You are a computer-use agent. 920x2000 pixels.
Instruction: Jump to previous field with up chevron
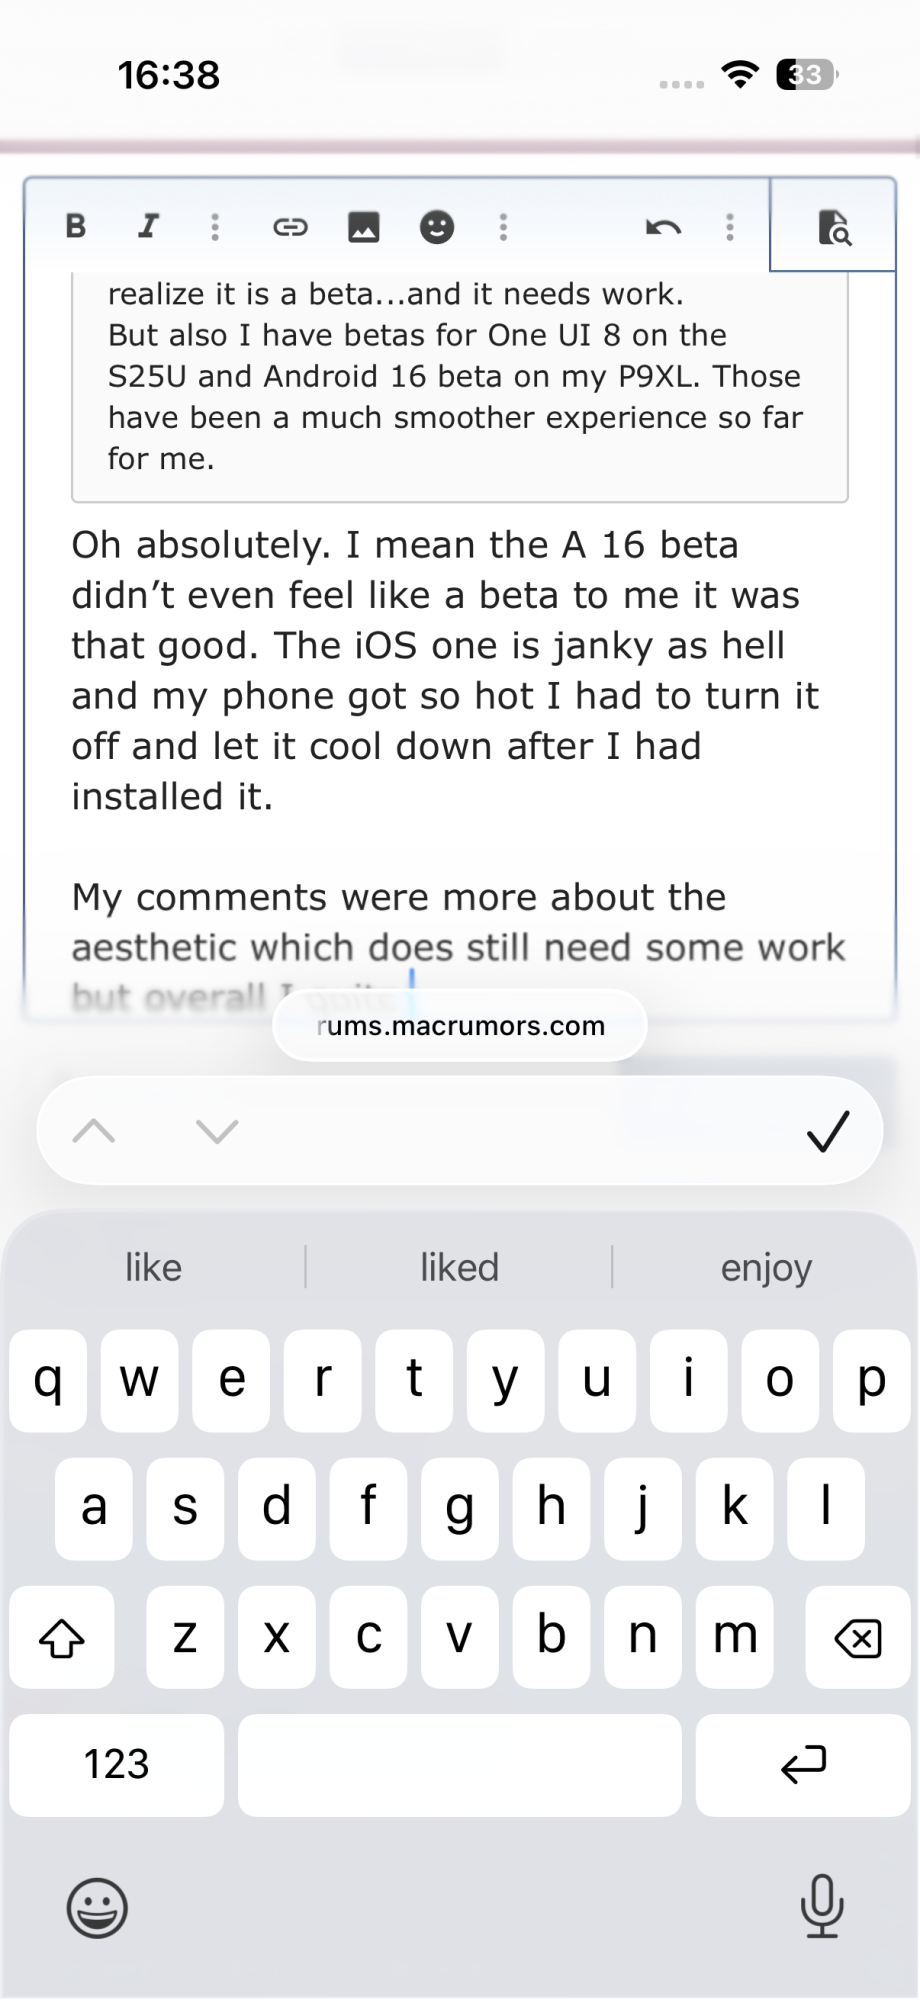[94, 1131]
